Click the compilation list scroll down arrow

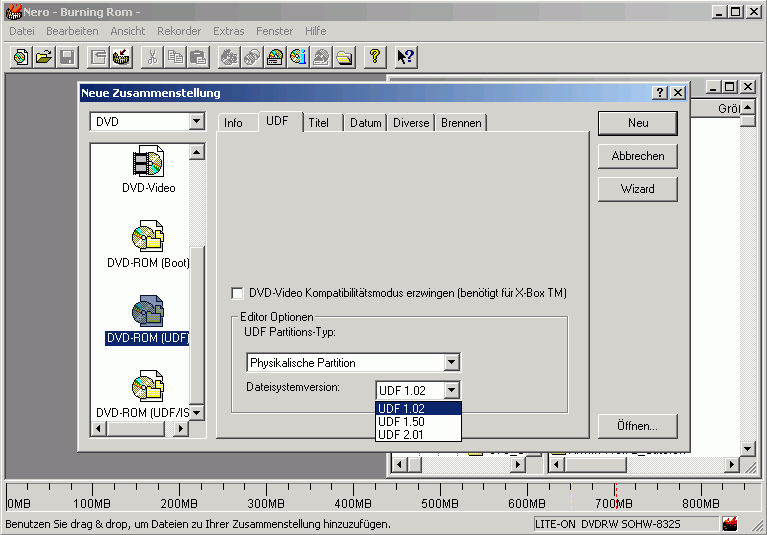tap(197, 413)
